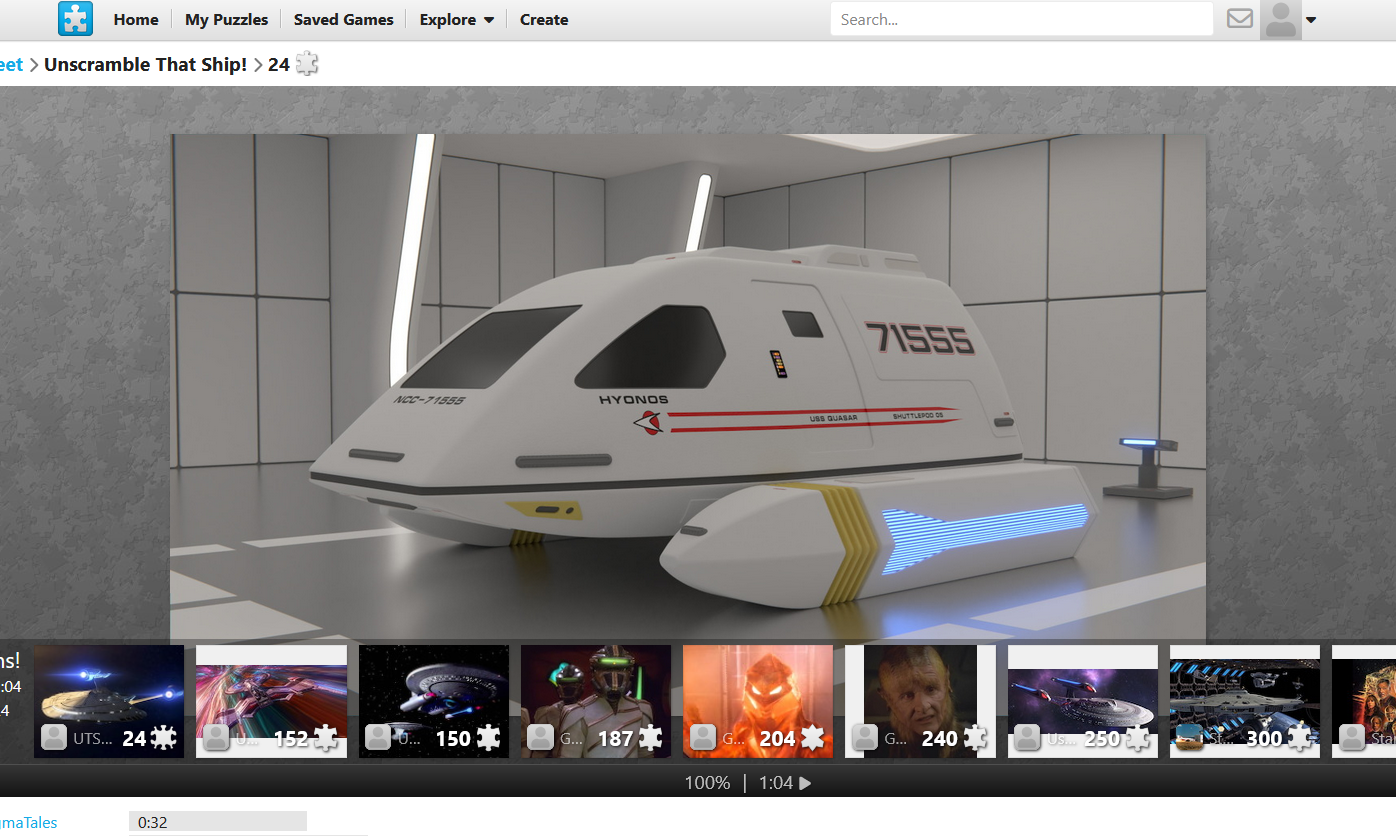Click the 100% completion text
1396x836 pixels.
[x=707, y=783]
